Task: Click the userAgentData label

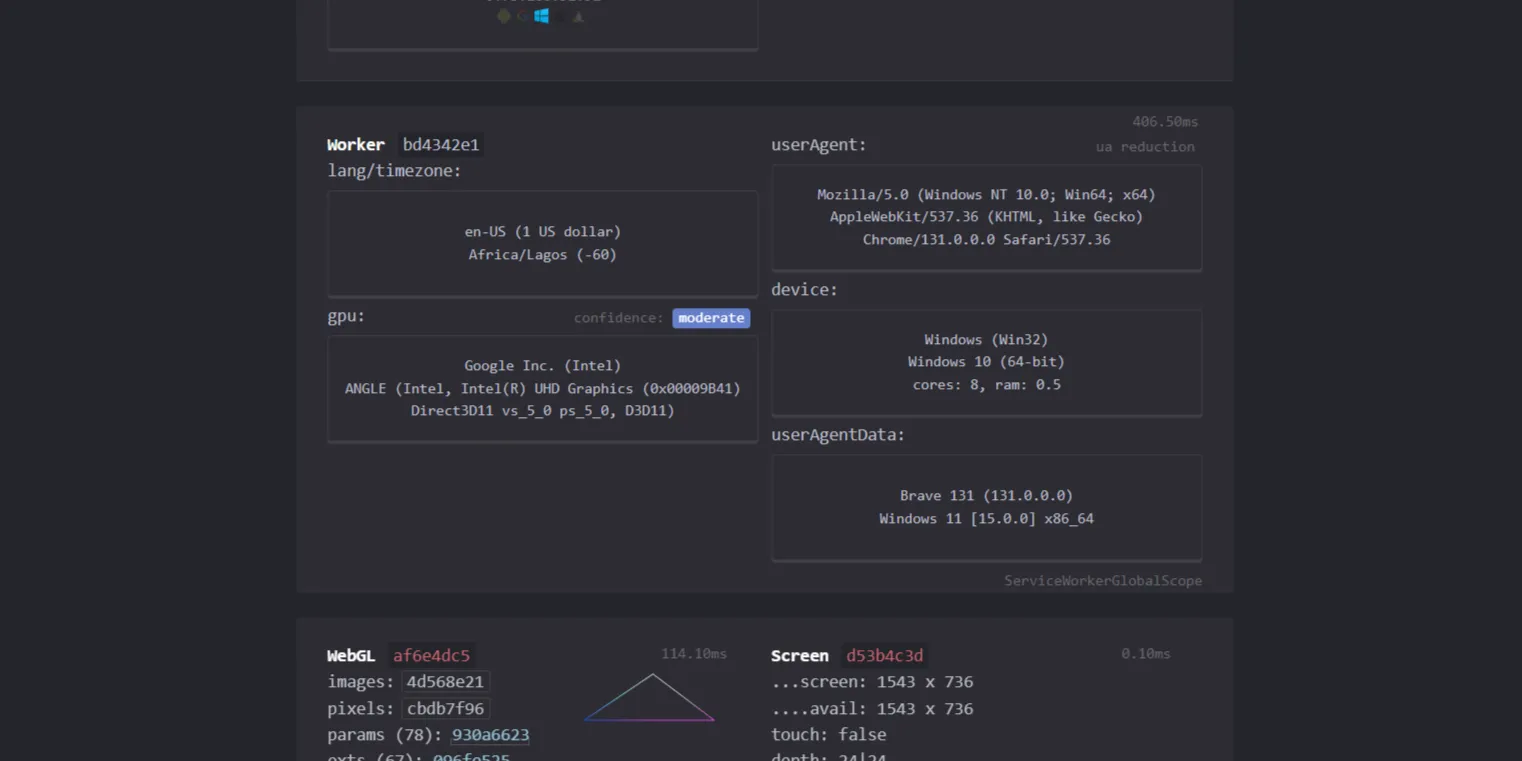Action: (838, 435)
